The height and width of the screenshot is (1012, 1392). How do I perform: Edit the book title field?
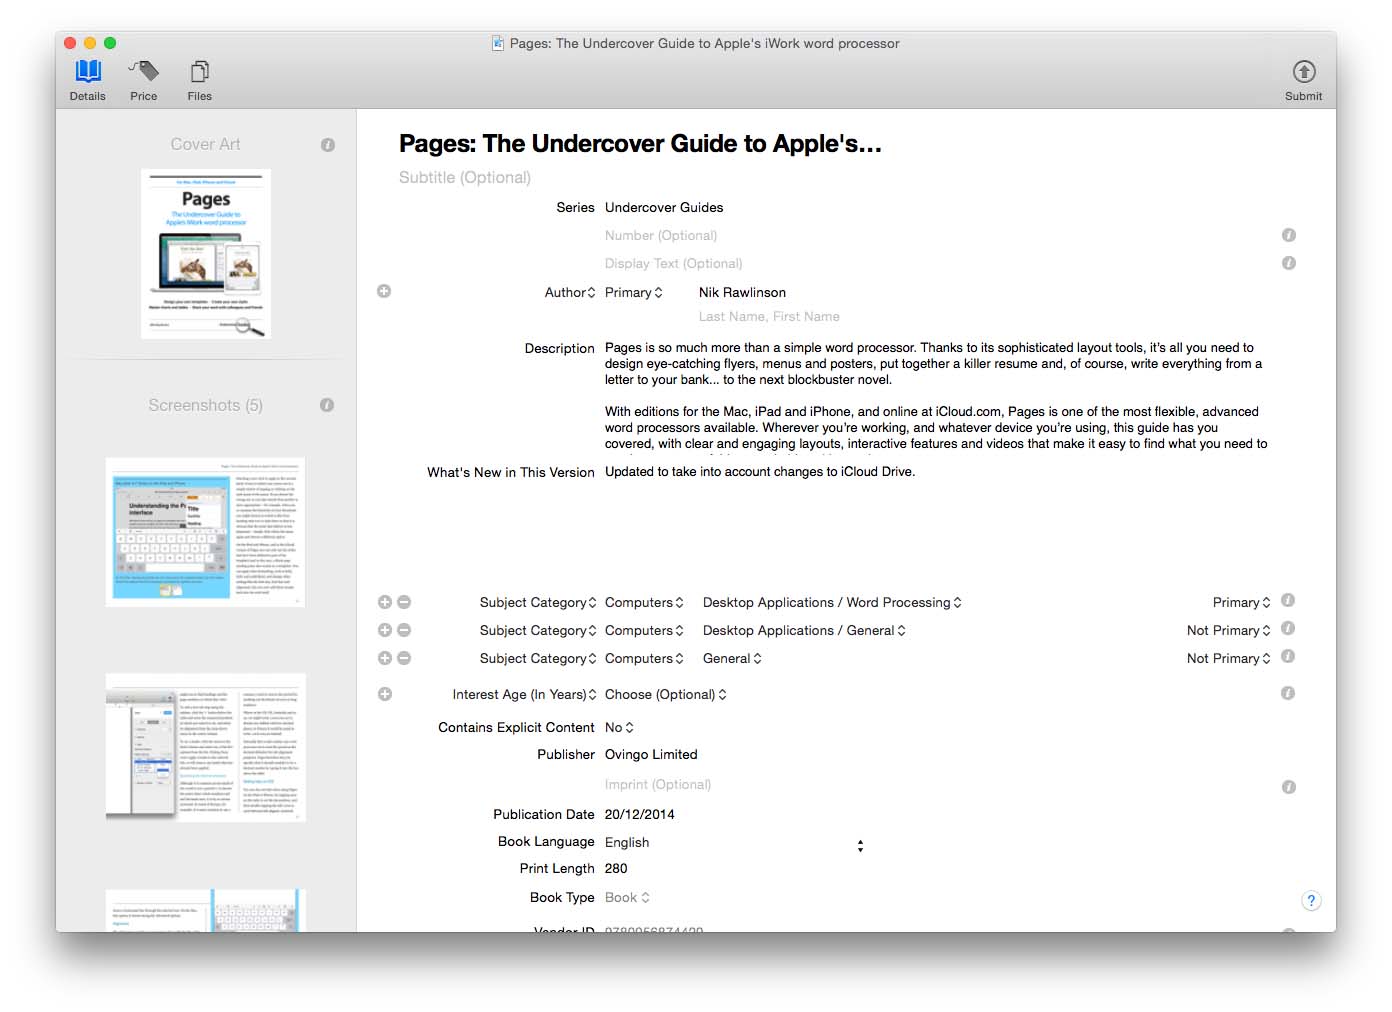(x=640, y=144)
